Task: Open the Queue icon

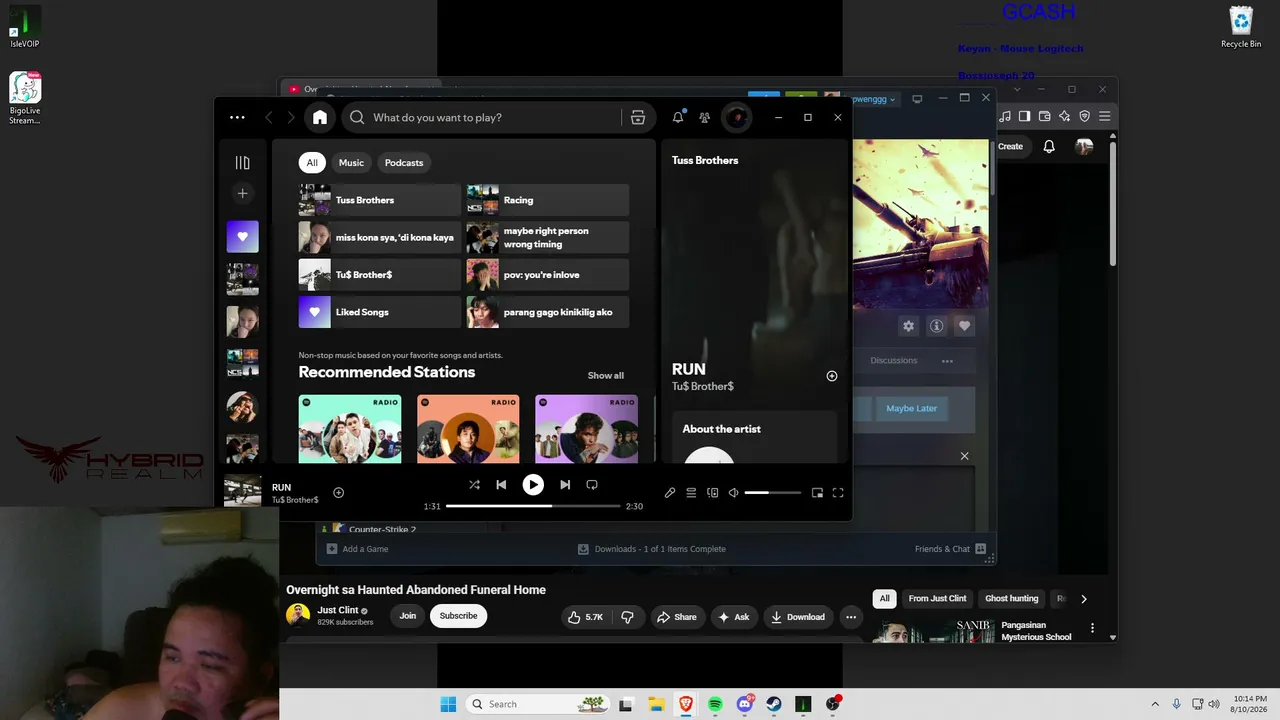Action: coord(691,493)
